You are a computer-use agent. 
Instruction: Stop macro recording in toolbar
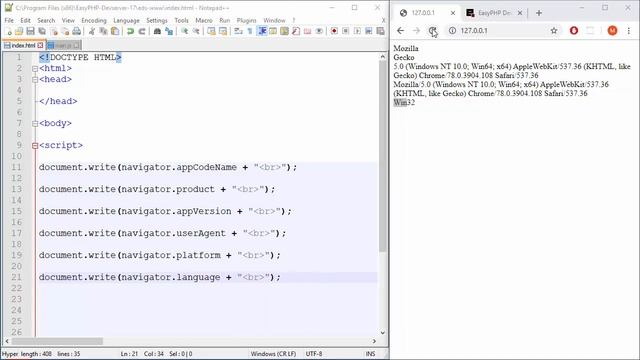coord(345,31)
